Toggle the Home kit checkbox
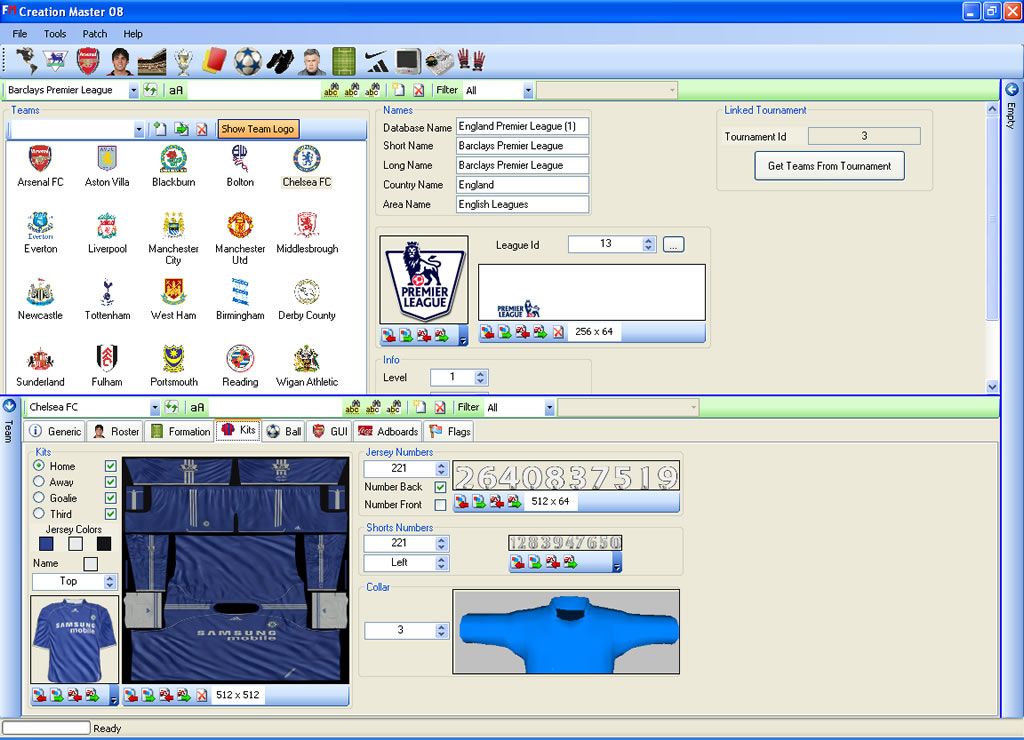 (x=110, y=466)
